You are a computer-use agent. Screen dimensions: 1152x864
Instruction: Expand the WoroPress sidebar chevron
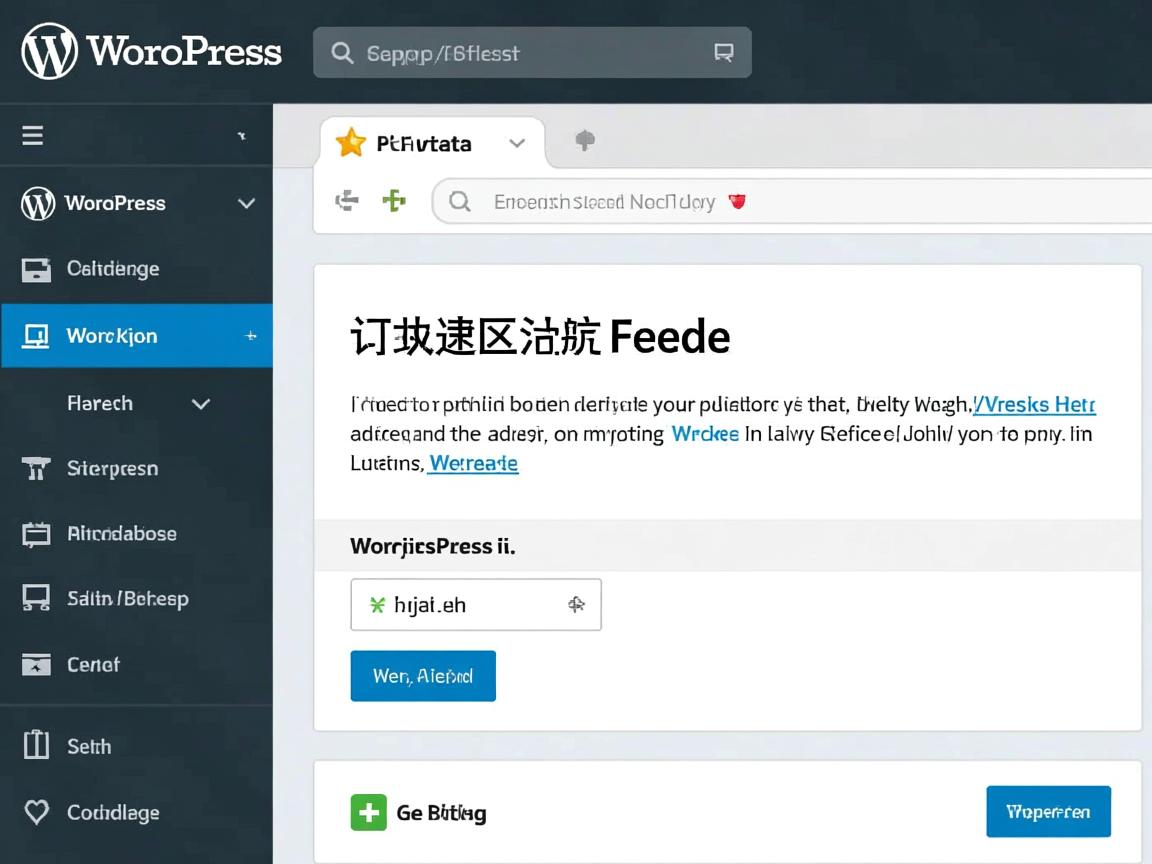coord(246,203)
